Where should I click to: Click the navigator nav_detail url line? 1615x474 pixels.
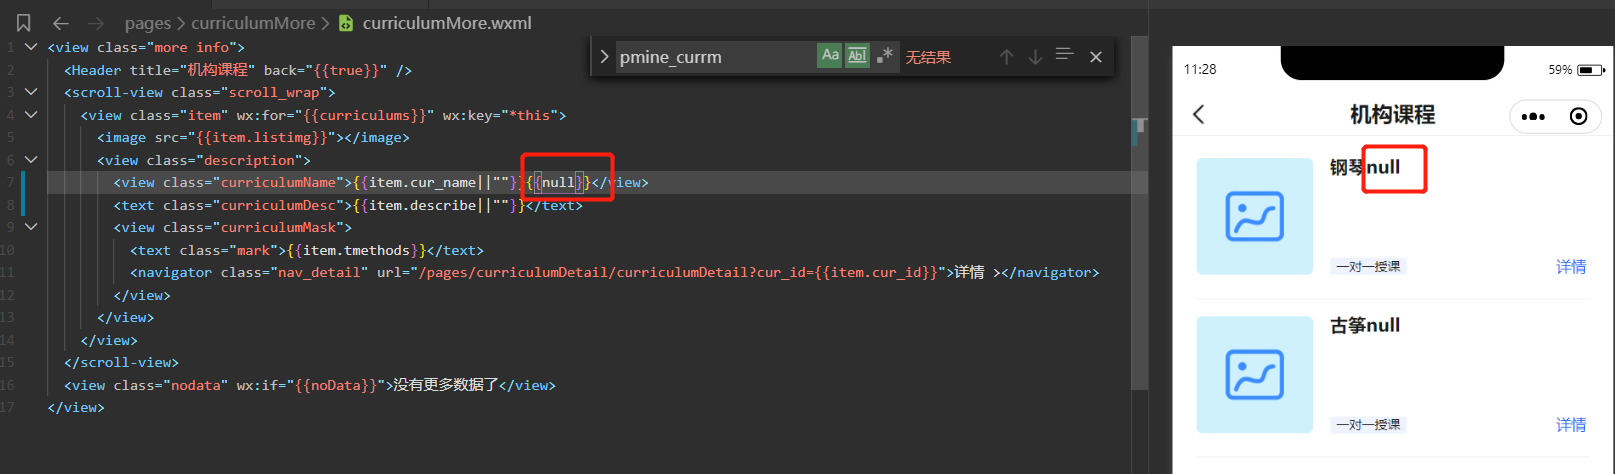[x=614, y=272]
